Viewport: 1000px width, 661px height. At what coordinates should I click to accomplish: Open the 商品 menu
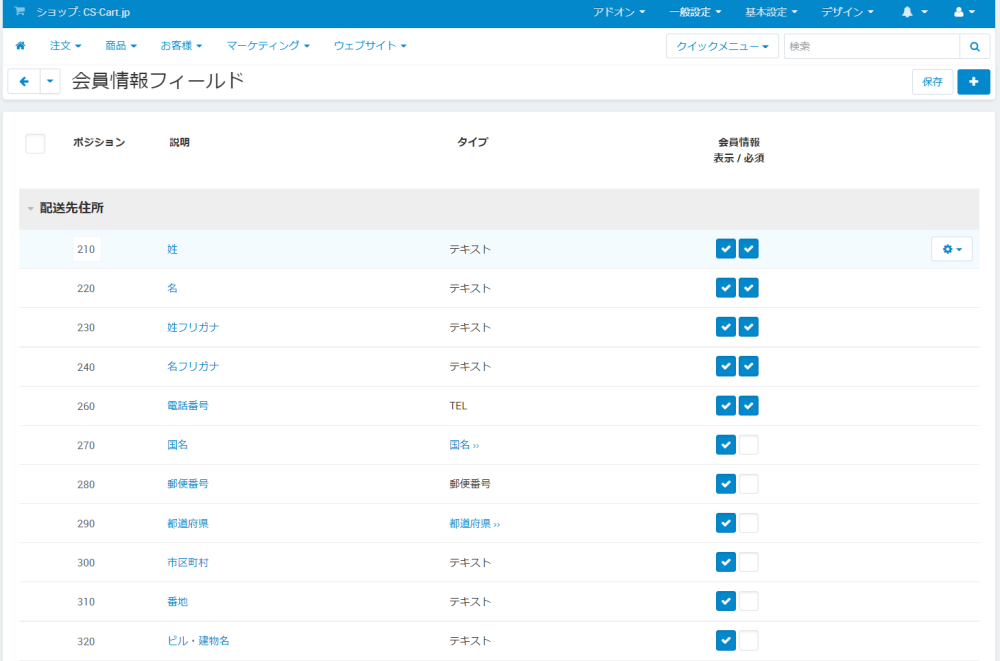121,46
